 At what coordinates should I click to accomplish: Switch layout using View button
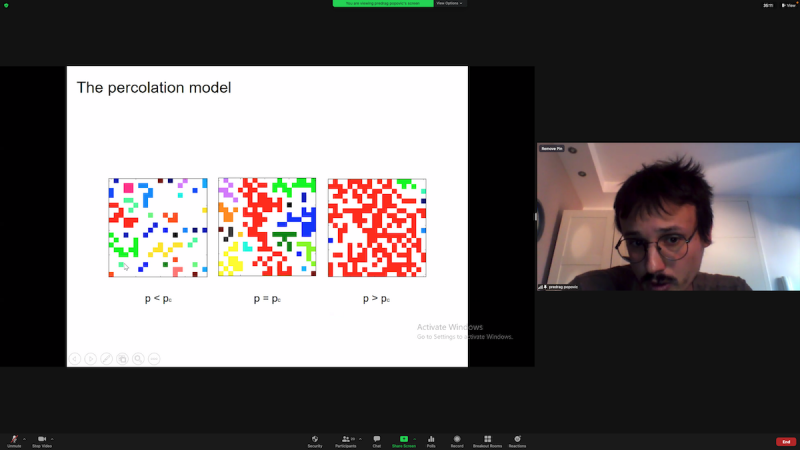coord(789,5)
